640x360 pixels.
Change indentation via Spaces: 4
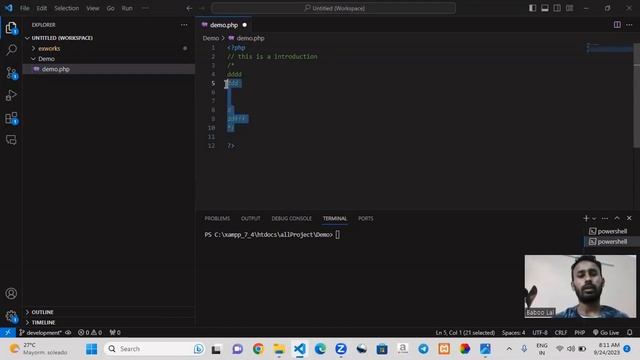pos(513,333)
